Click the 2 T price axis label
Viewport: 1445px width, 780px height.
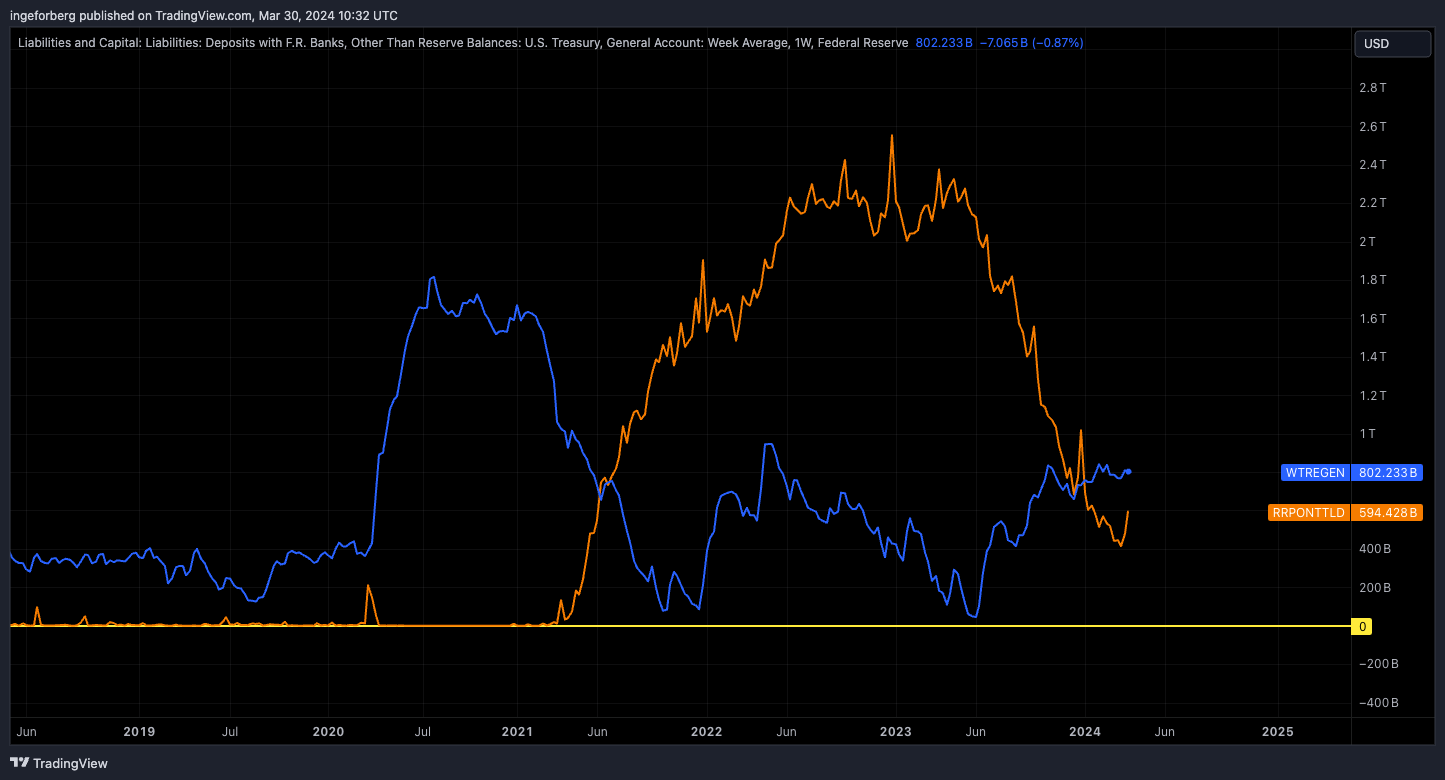tap(1367, 241)
